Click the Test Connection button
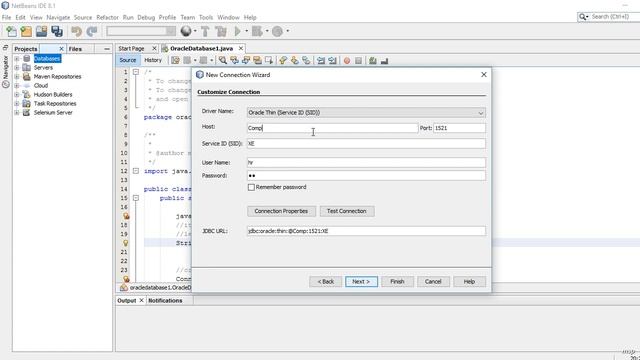 [x=347, y=211]
